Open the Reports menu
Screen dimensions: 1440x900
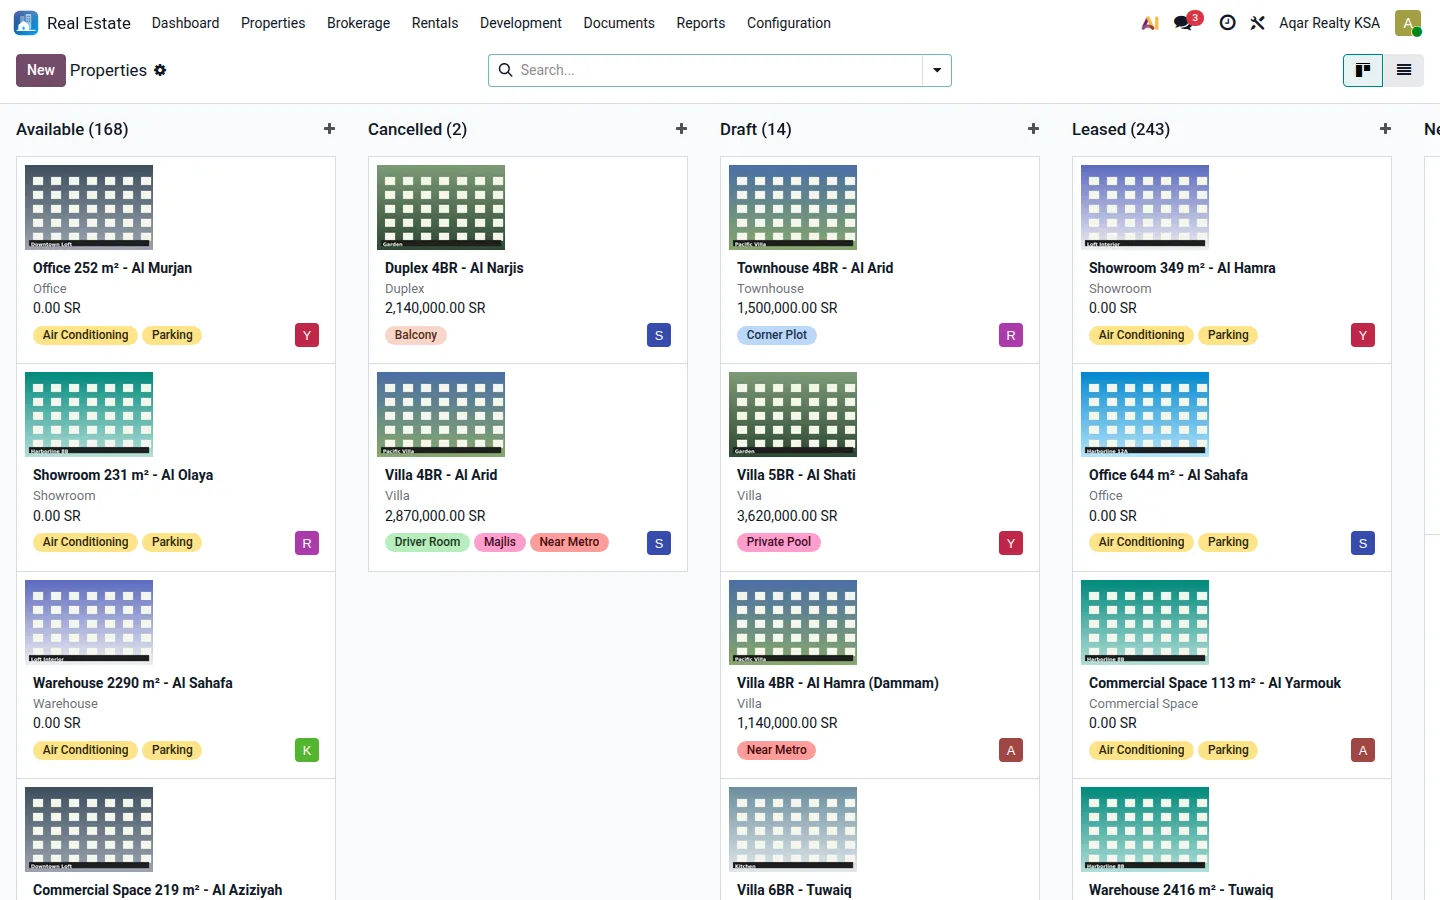(701, 23)
